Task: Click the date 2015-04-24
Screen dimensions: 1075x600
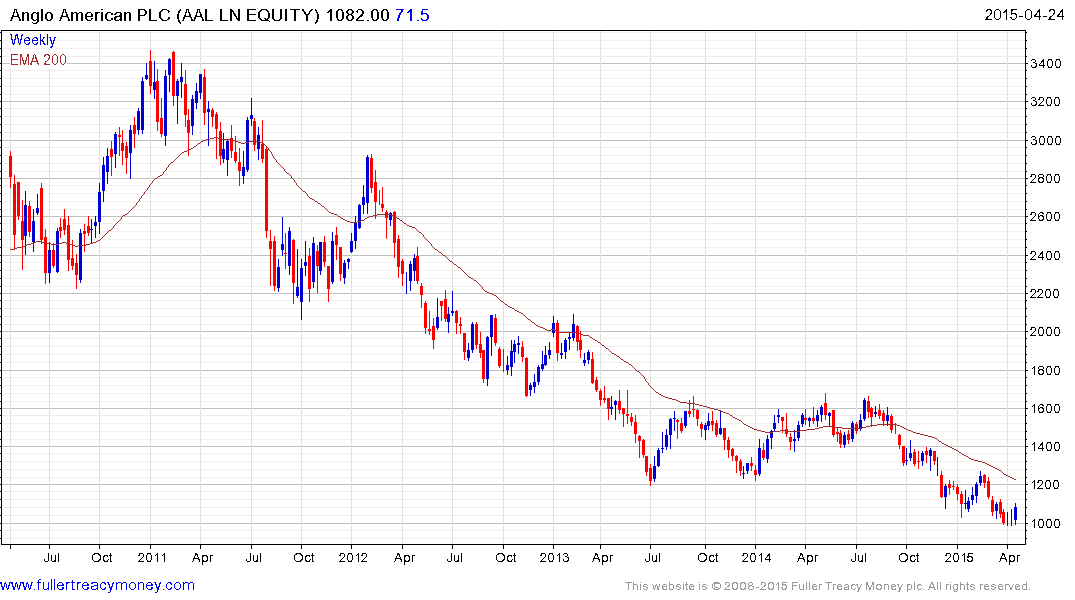Action: (x=1024, y=15)
